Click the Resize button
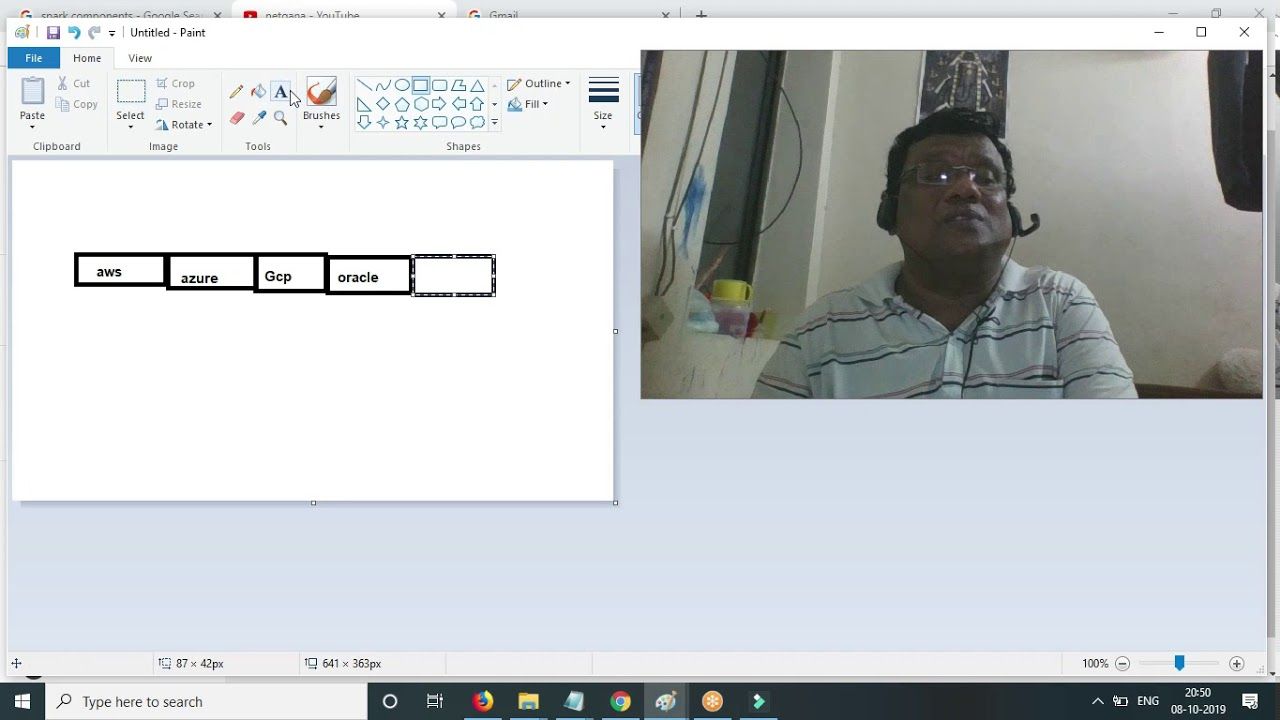The image size is (1280, 720). click(x=179, y=104)
